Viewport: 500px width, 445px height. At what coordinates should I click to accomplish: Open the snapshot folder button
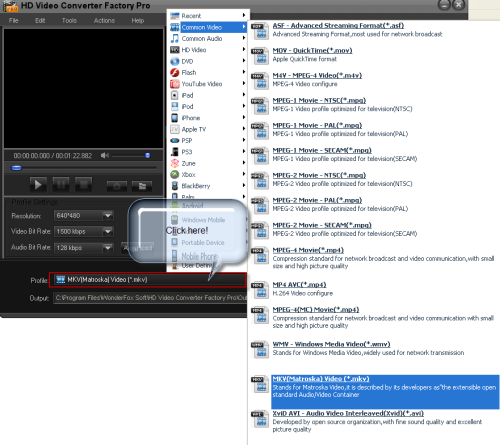[142, 186]
